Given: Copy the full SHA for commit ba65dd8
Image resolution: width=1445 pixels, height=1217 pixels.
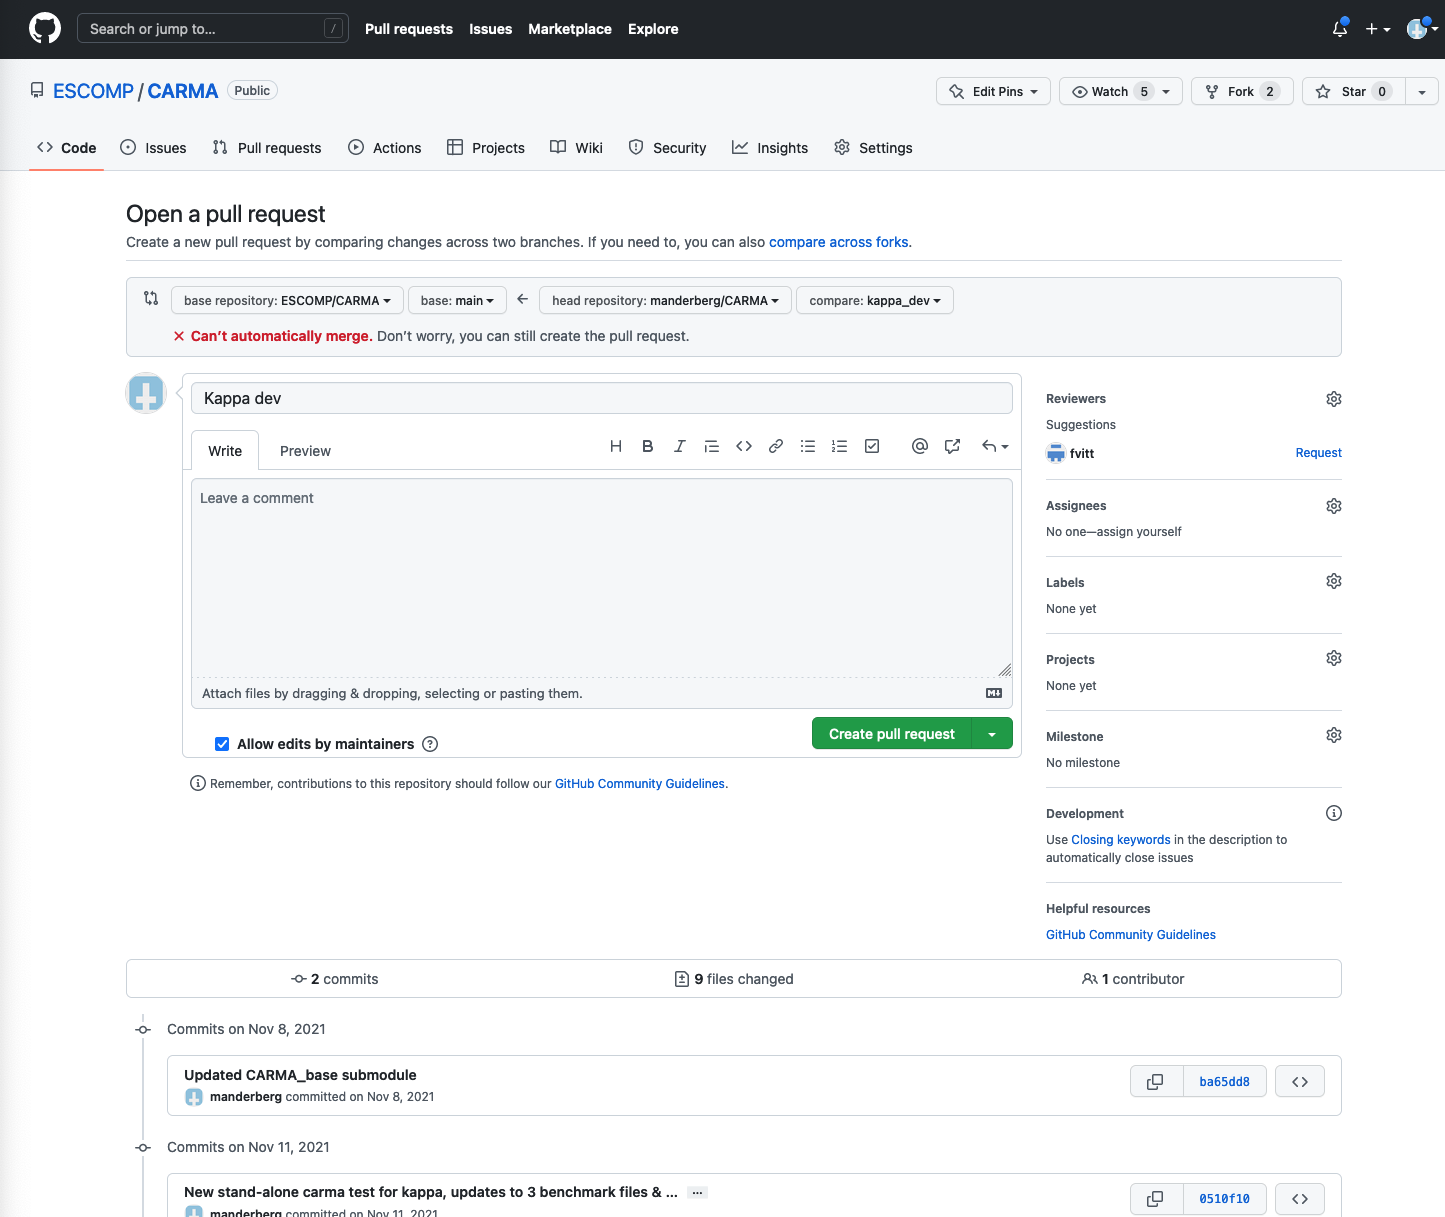Looking at the screenshot, I should (x=1155, y=1082).
